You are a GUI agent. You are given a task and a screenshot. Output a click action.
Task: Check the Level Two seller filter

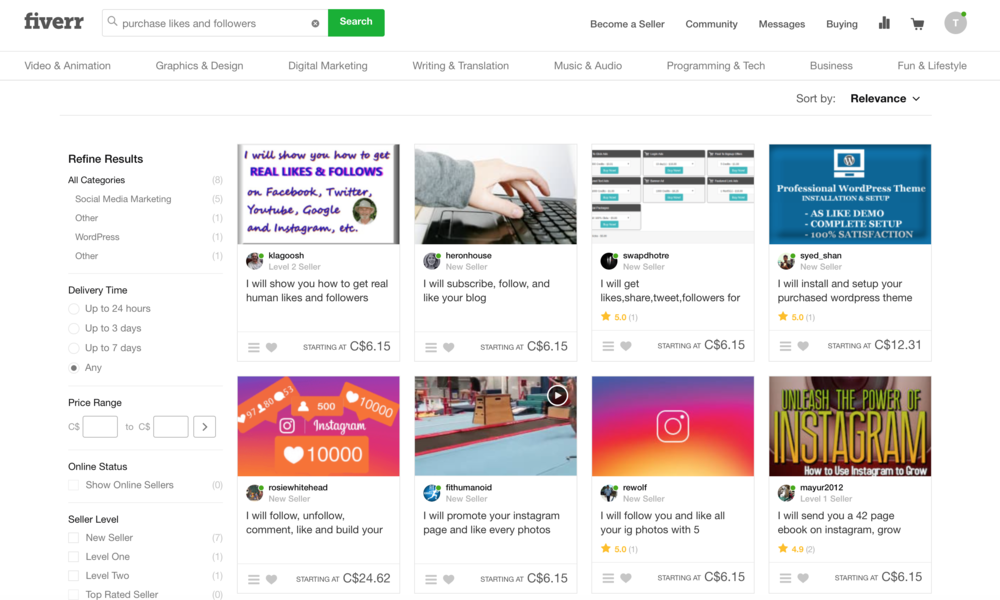(74, 576)
